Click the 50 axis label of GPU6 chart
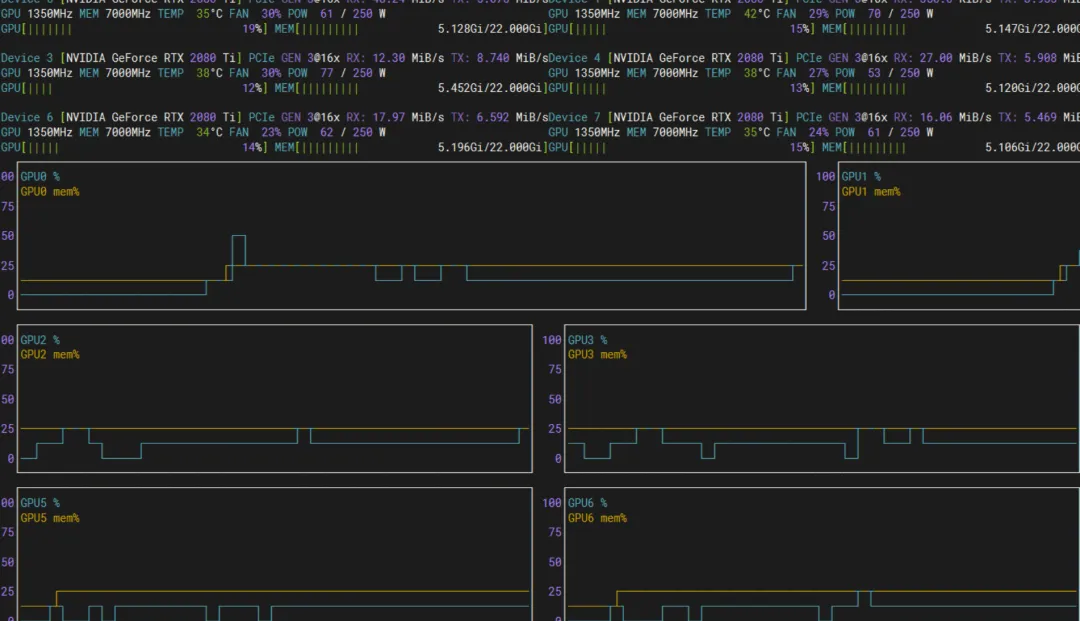Viewport: 1080px width, 621px height. click(x=554, y=562)
